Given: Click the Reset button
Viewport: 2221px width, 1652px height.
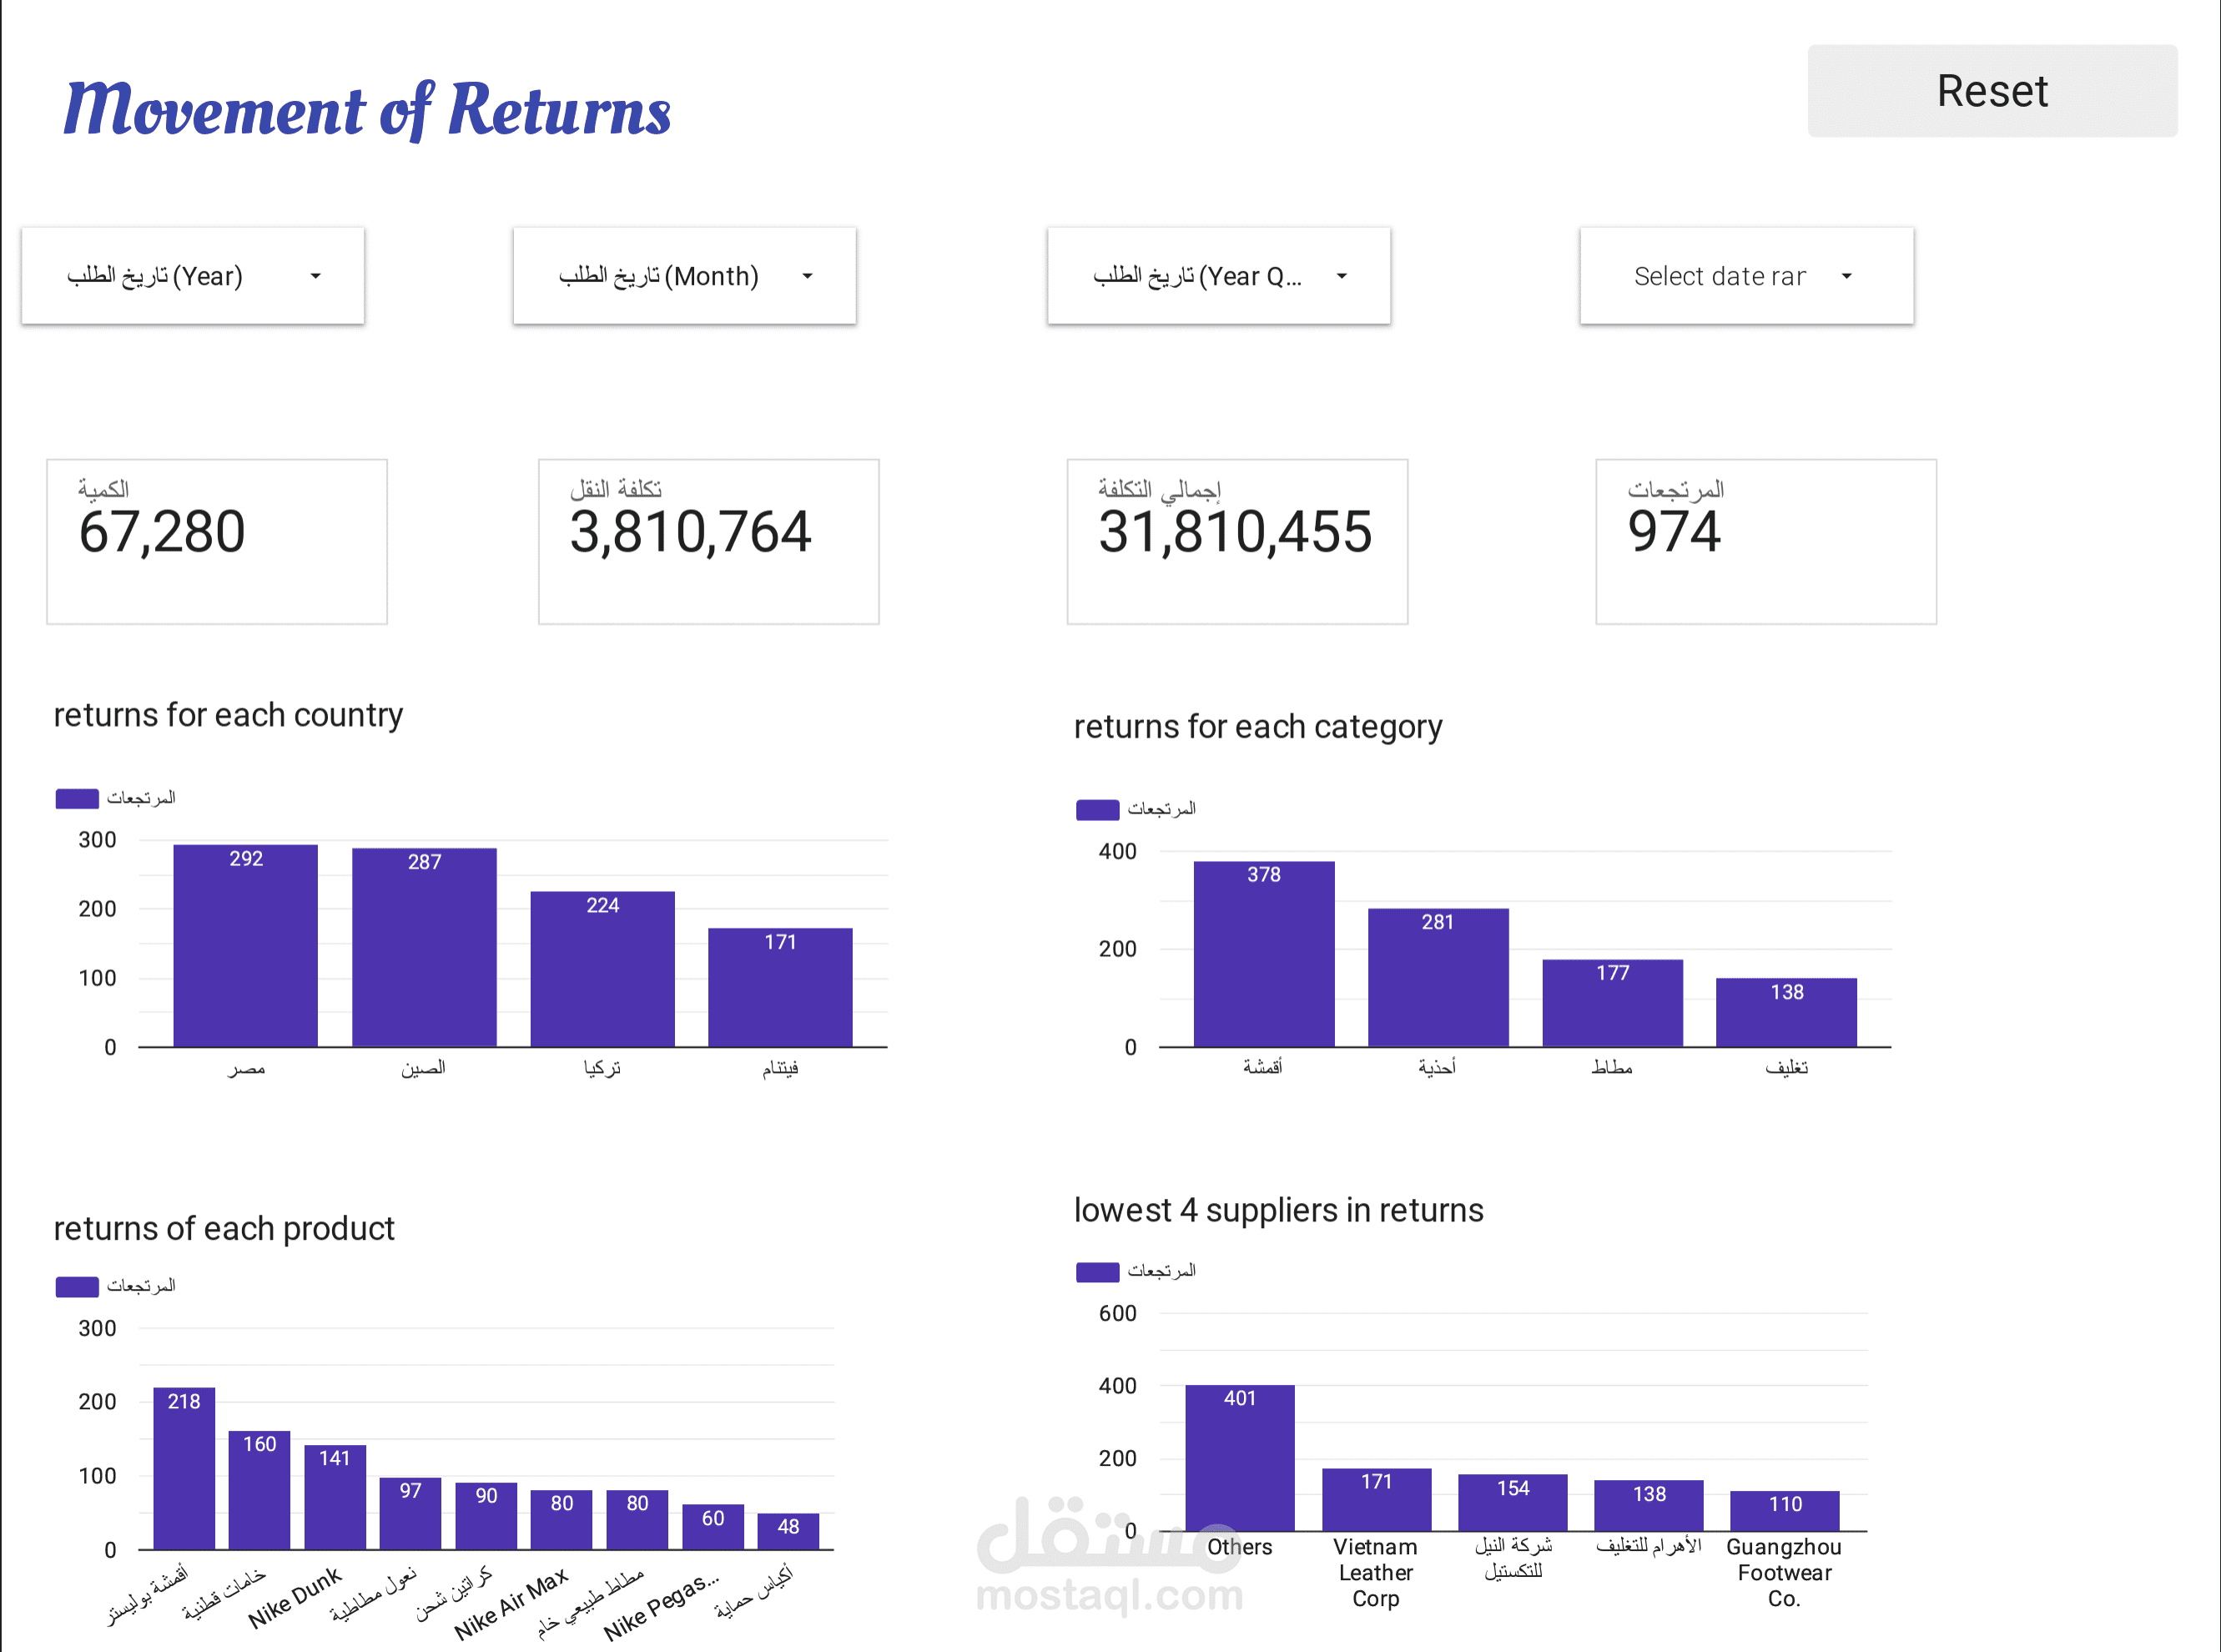Looking at the screenshot, I should (x=1991, y=91).
